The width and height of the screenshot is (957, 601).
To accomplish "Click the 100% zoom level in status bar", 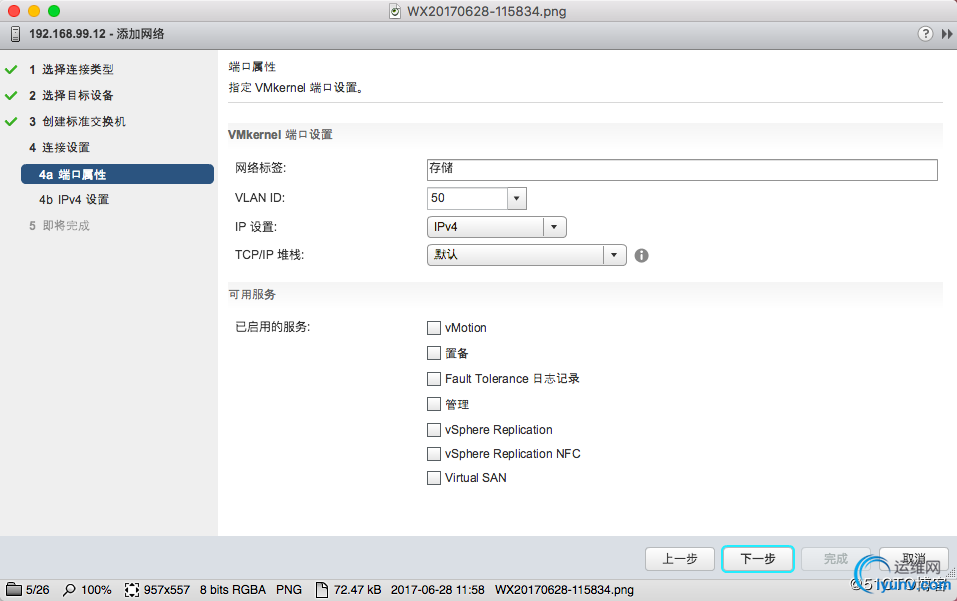I will [96, 590].
